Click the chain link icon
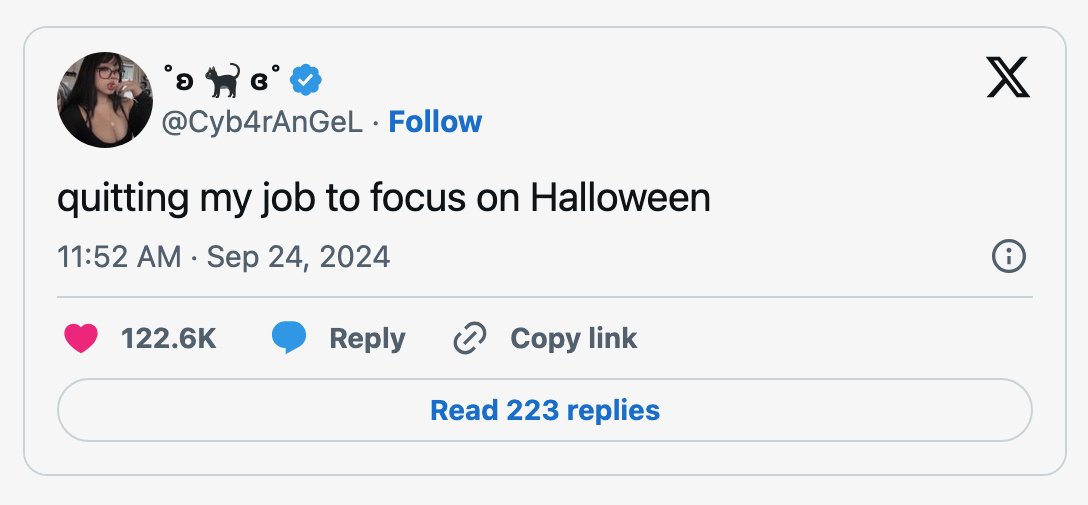 (470, 339)
